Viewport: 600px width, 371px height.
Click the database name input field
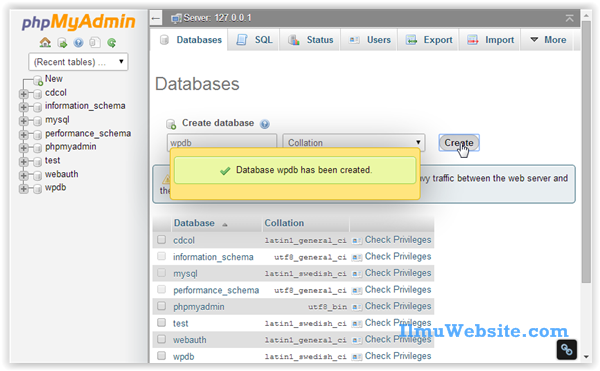click(x=222, y=142)
